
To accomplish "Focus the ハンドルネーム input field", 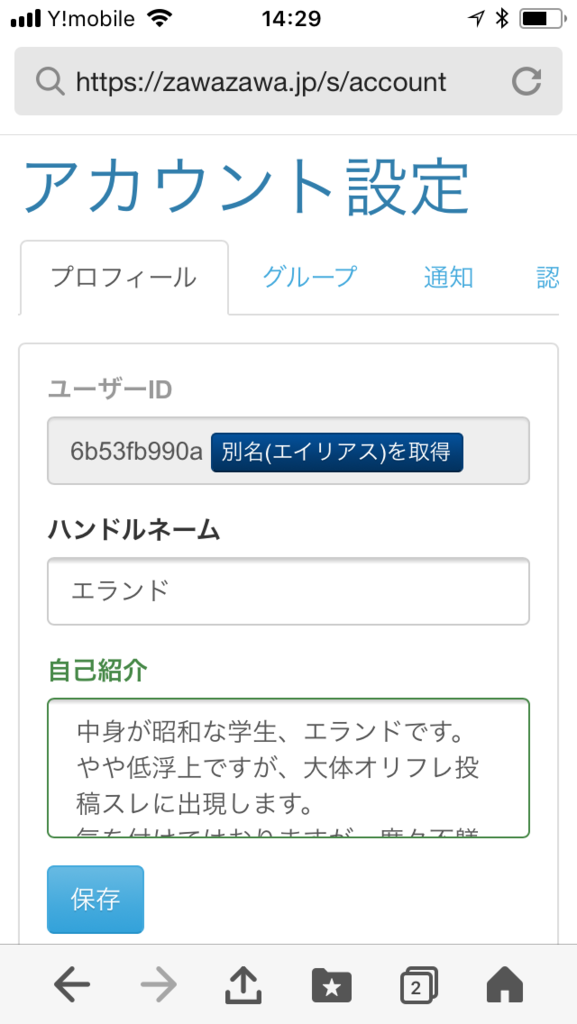I will pos(288,591).
